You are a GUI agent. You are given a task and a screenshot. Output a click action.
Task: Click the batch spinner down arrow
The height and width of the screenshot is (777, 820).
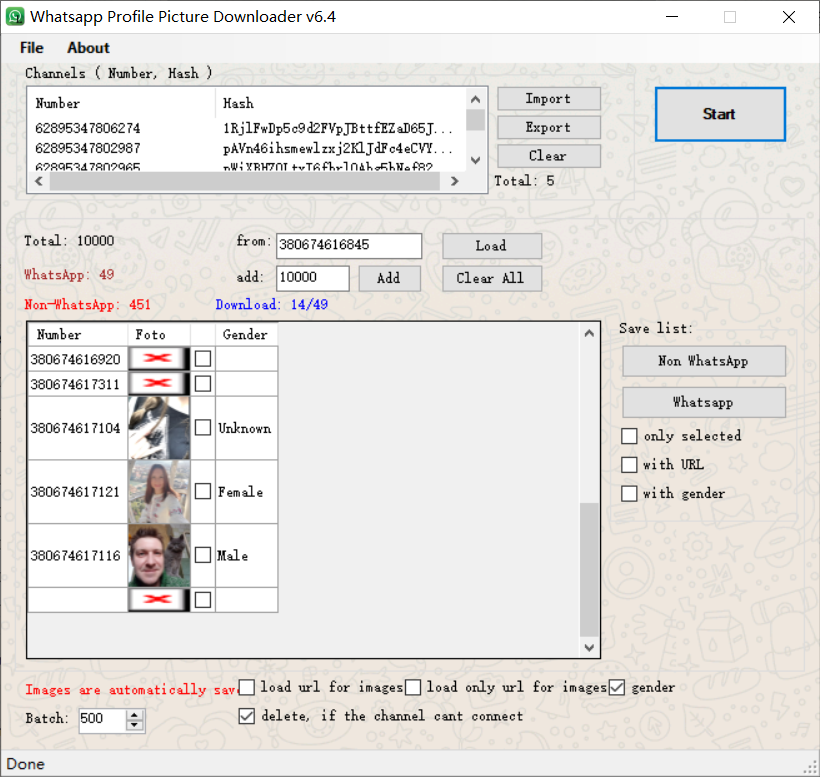(134, 725)
